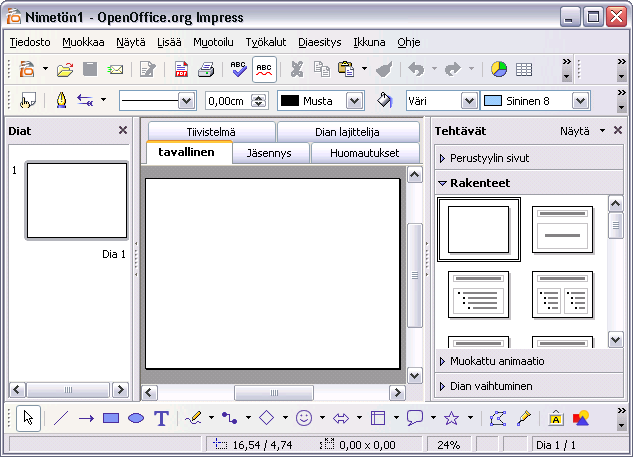
Task: Switch to the Jäsennys tab
Action: point(269,153)
